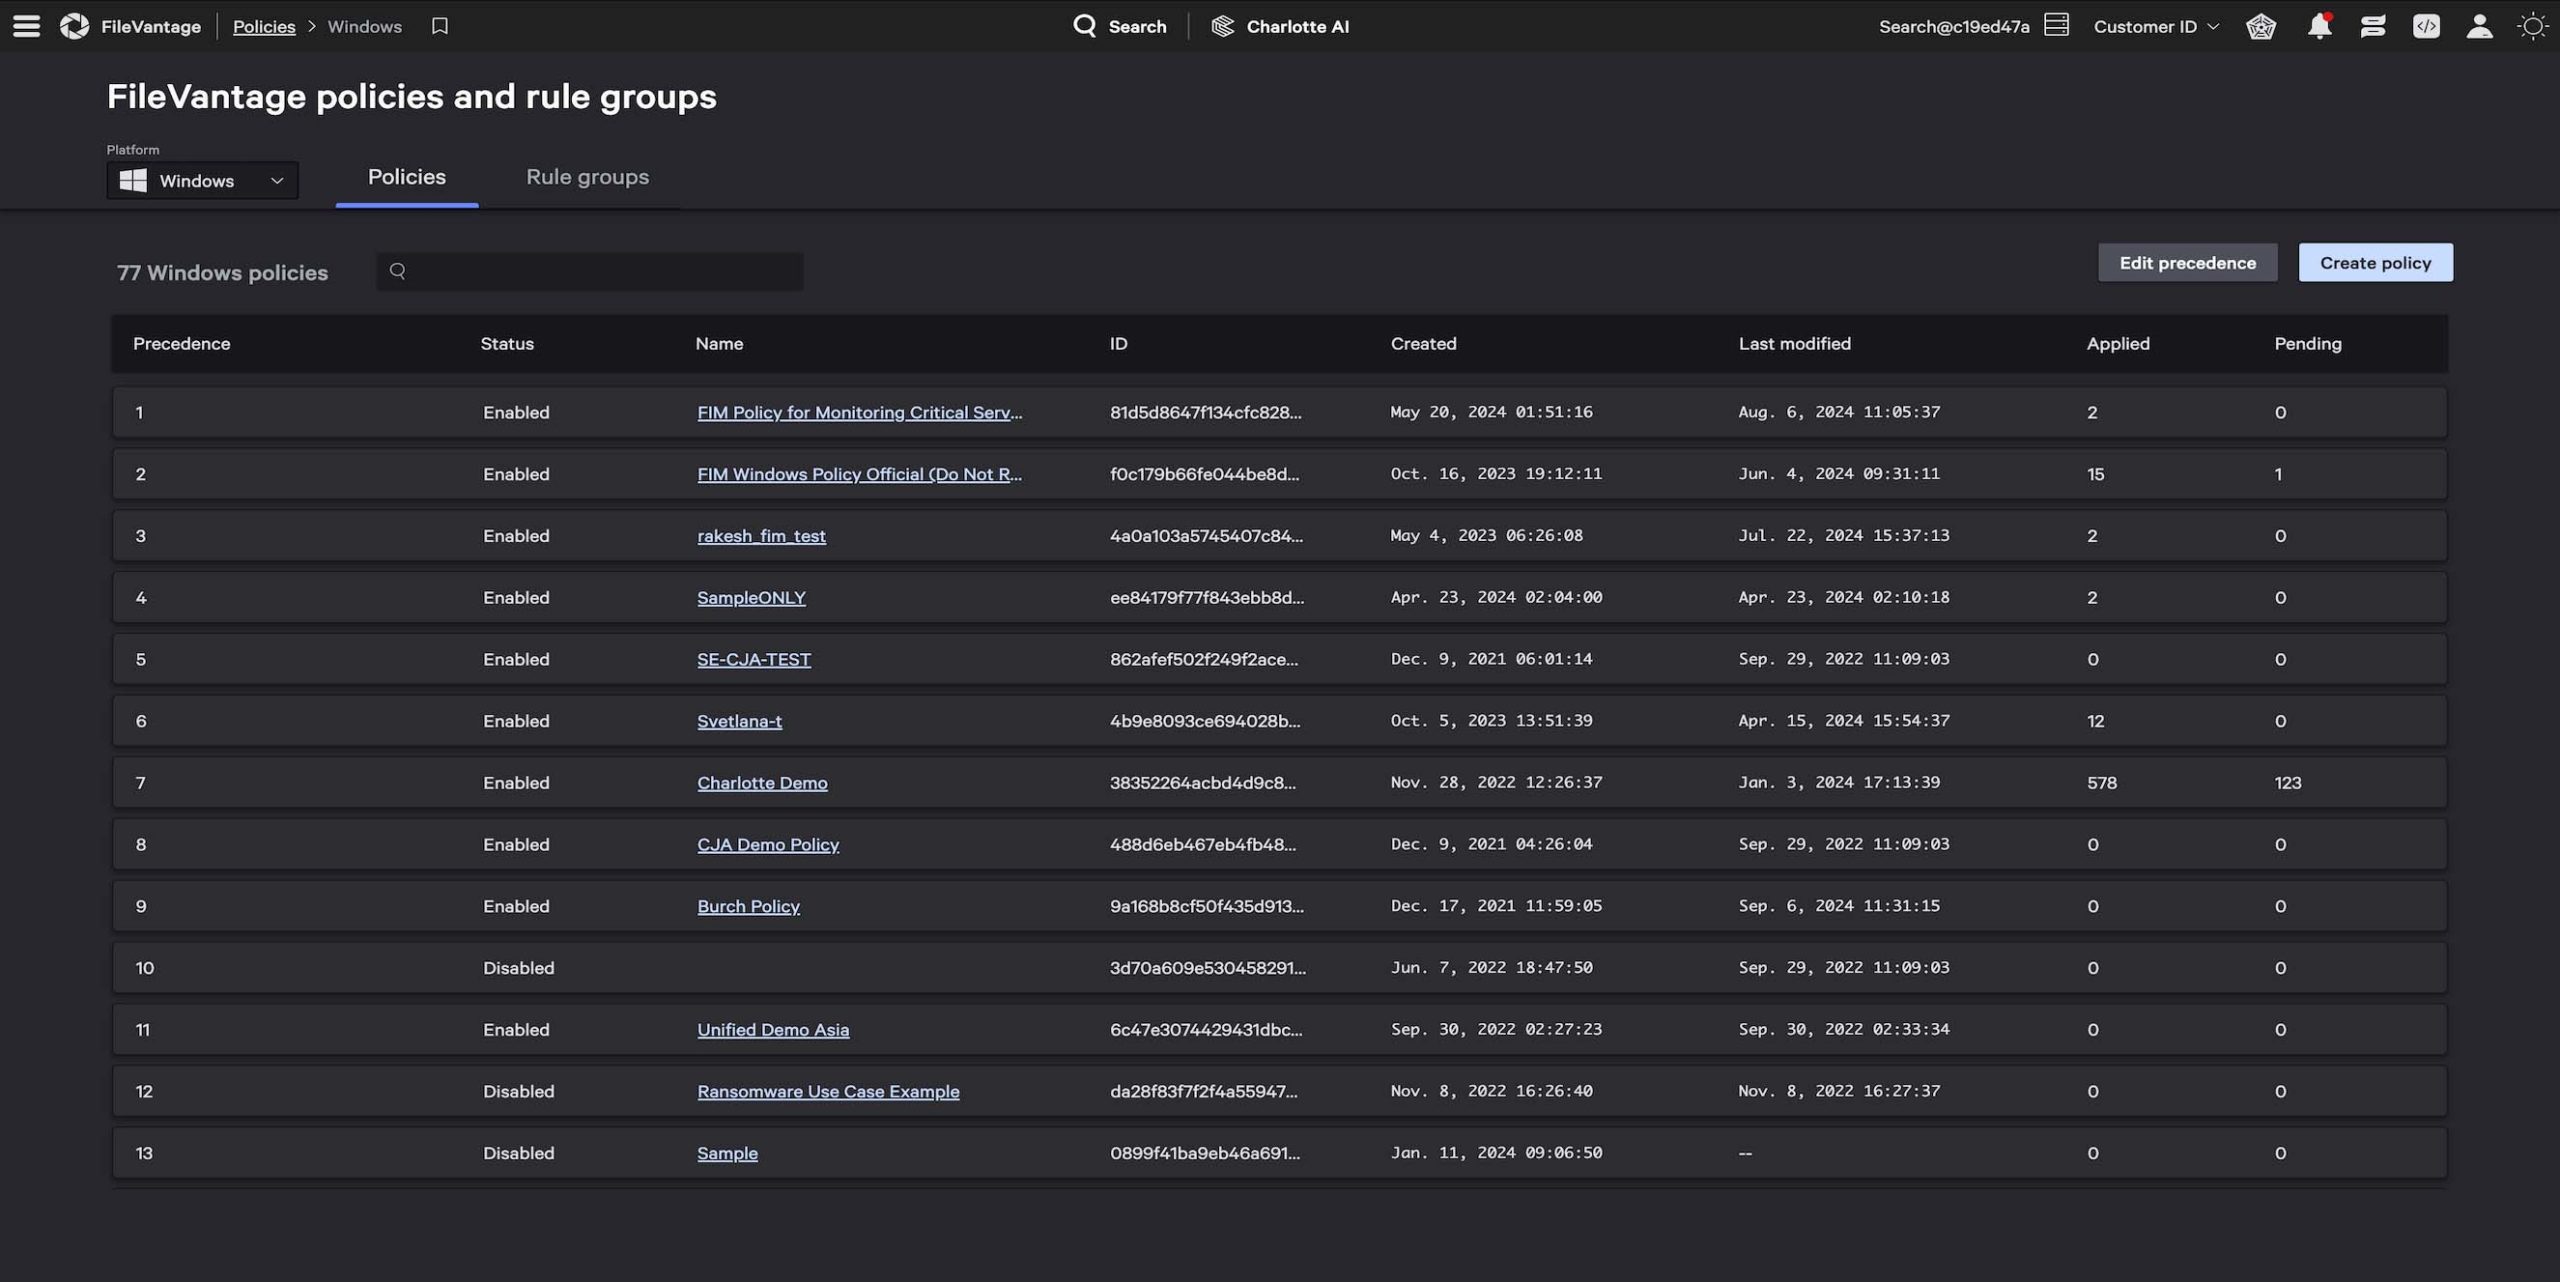This screenshot has width=2560, height=1282.
Task: Open the Platform Windows dropdown
Action: (x=201, y=180)
